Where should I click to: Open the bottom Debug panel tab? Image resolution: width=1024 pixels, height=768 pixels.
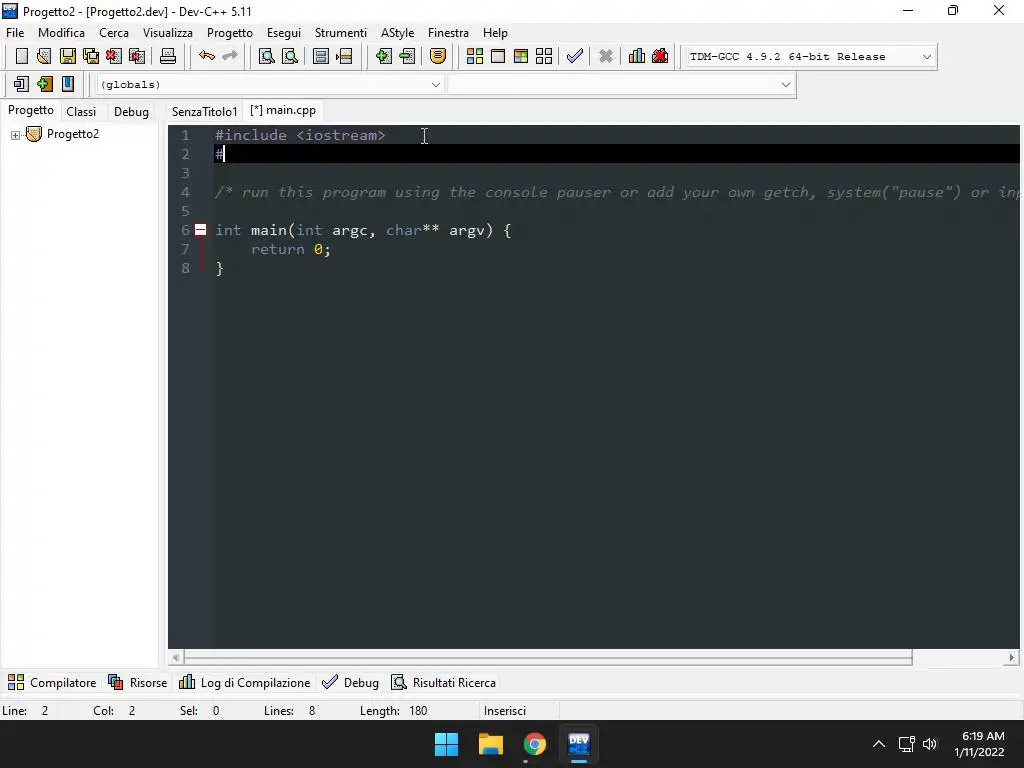coord(351,682)
